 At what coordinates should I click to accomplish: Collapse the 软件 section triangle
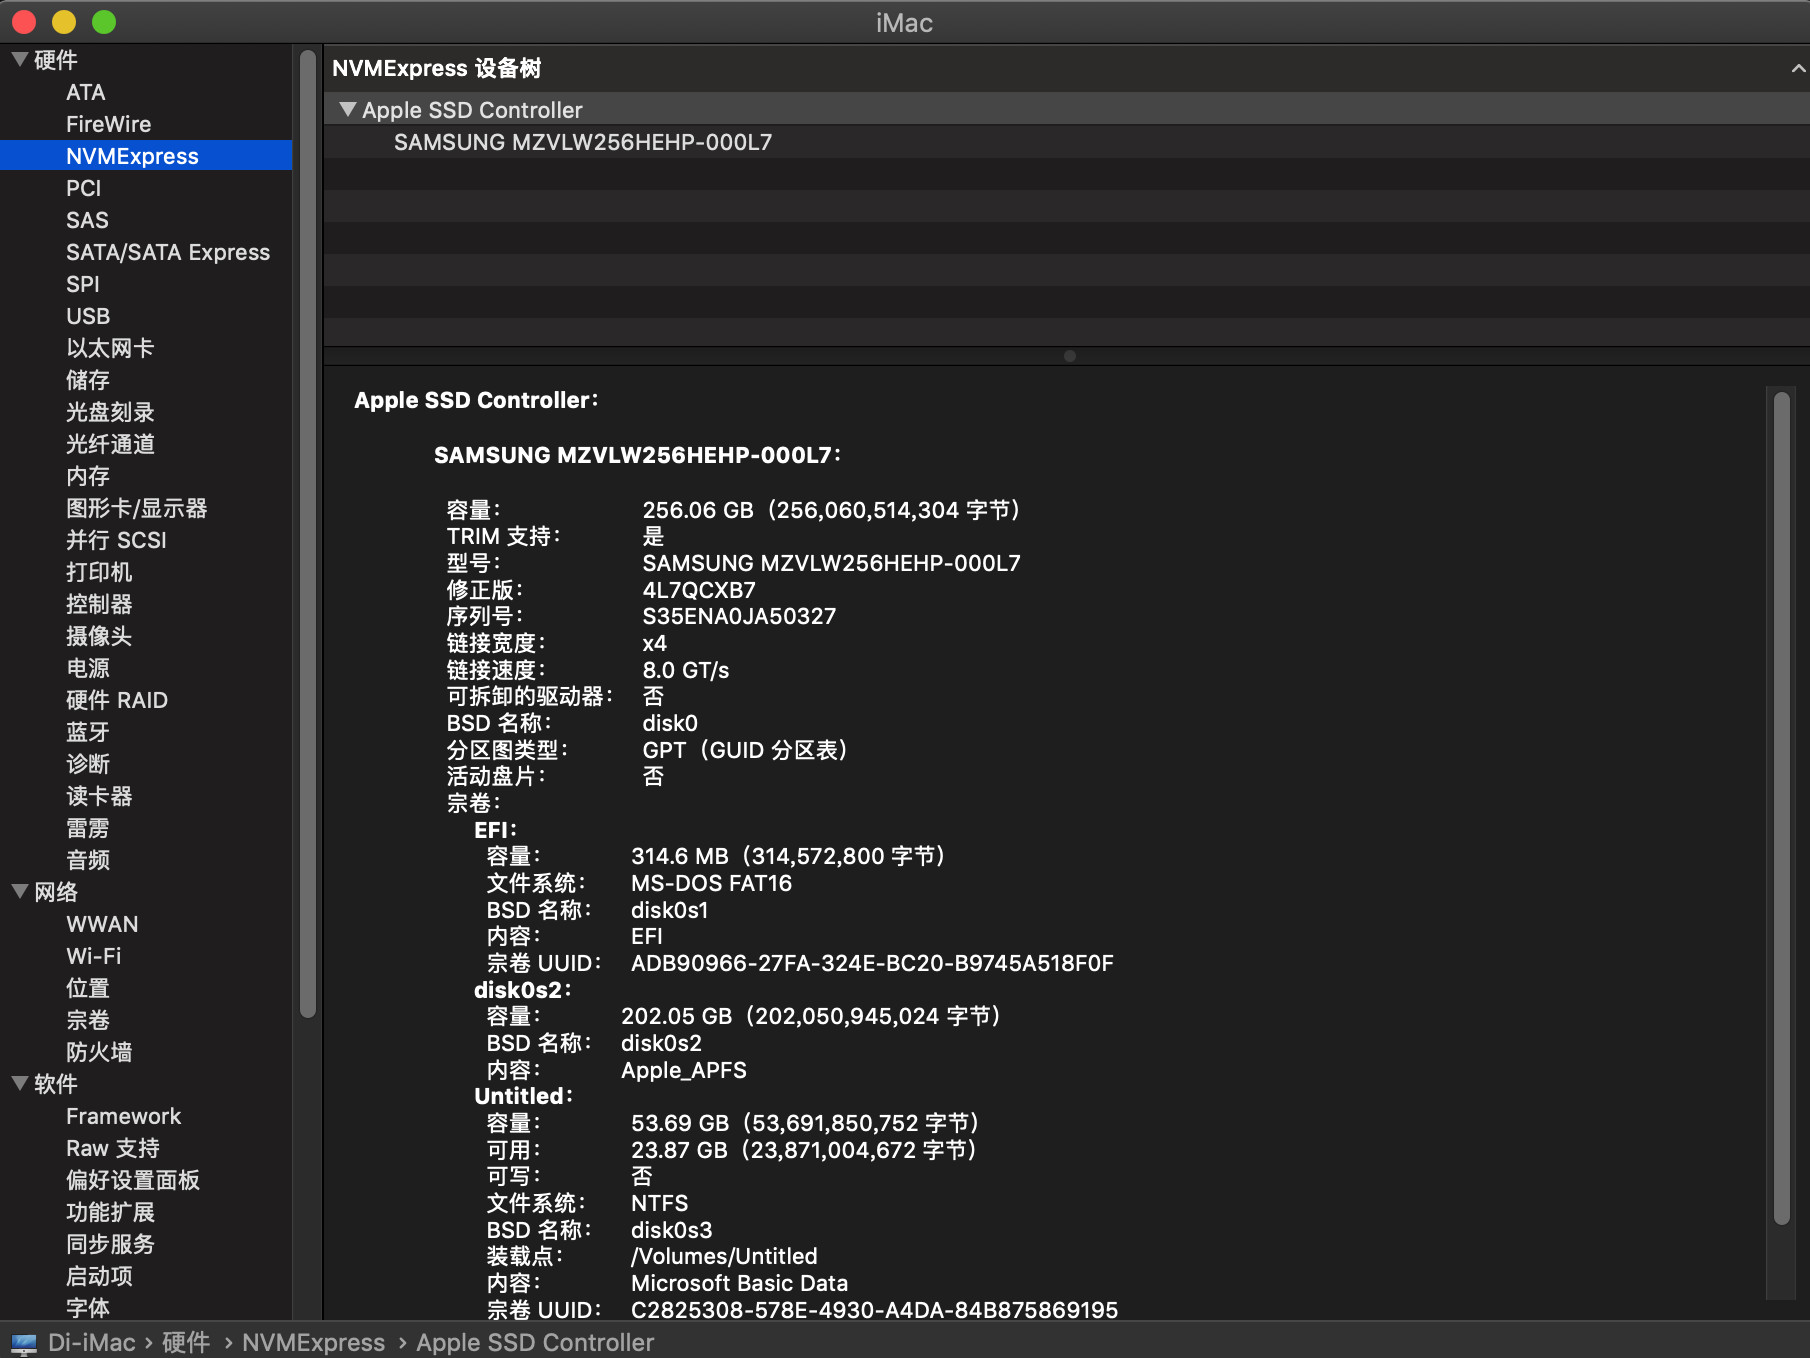click(x=19, y=1084)
